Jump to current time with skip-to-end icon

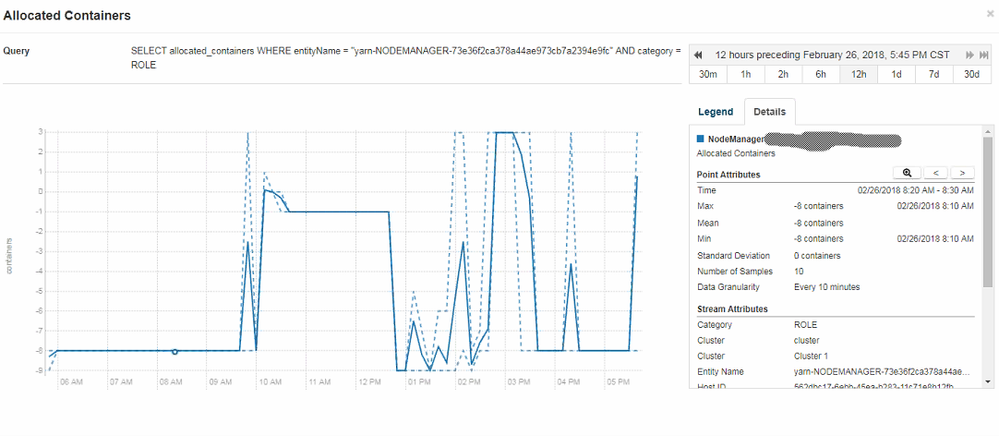[x=984, y=55]
